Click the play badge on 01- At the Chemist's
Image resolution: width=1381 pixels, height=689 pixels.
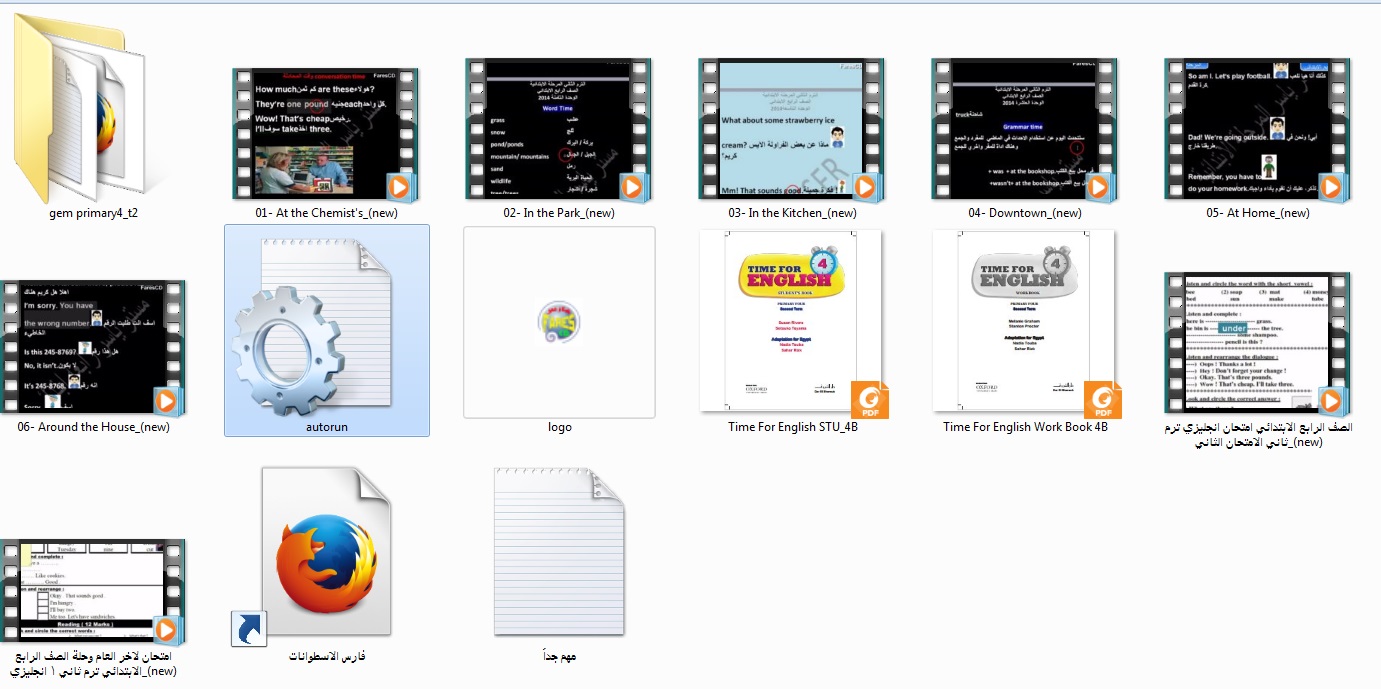[399, 187]
